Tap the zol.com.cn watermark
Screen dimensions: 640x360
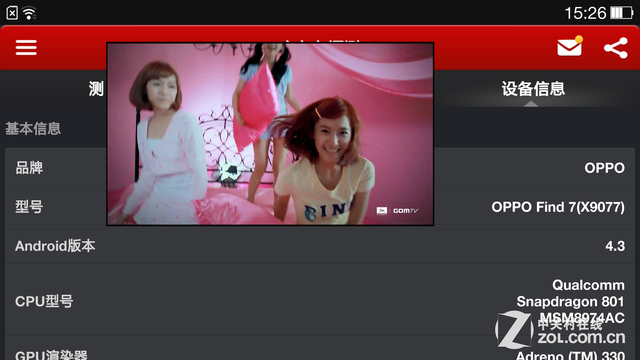click(560, 330)
